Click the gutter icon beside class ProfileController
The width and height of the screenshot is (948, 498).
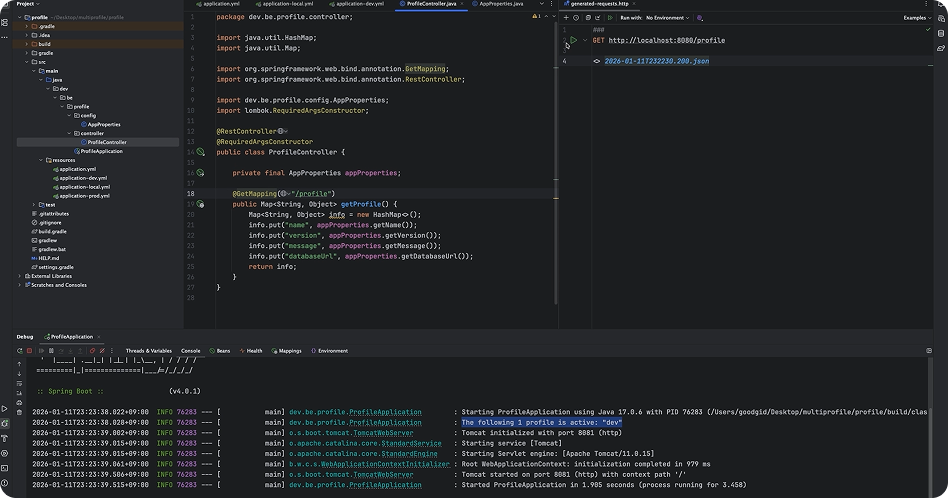(200, 152)
